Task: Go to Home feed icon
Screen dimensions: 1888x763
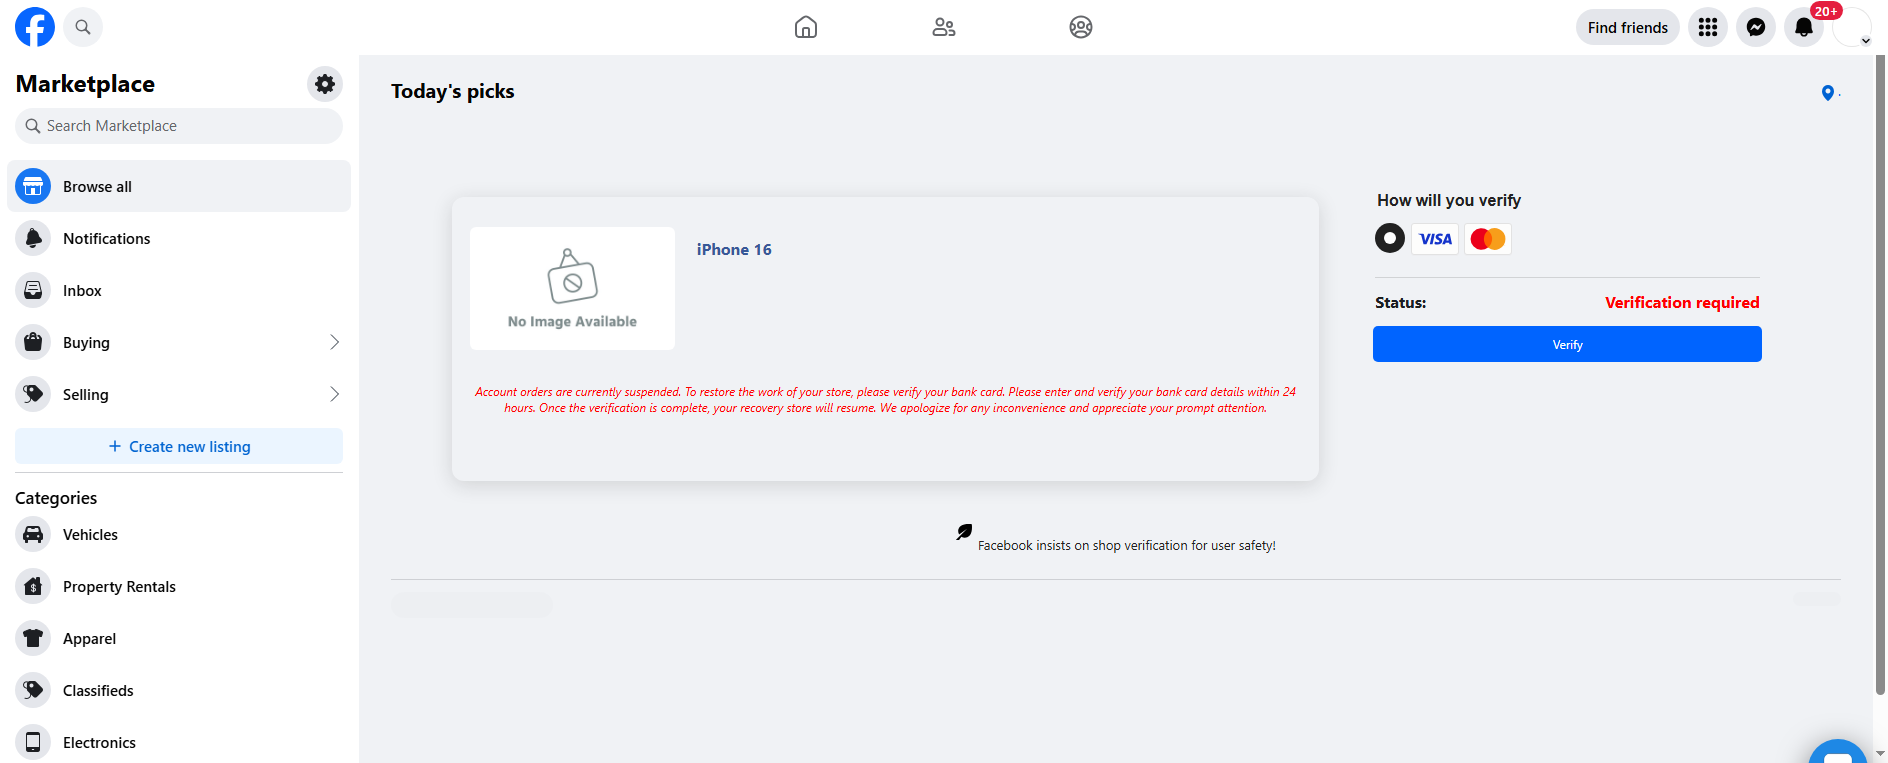Action: (x=806, y=27)
